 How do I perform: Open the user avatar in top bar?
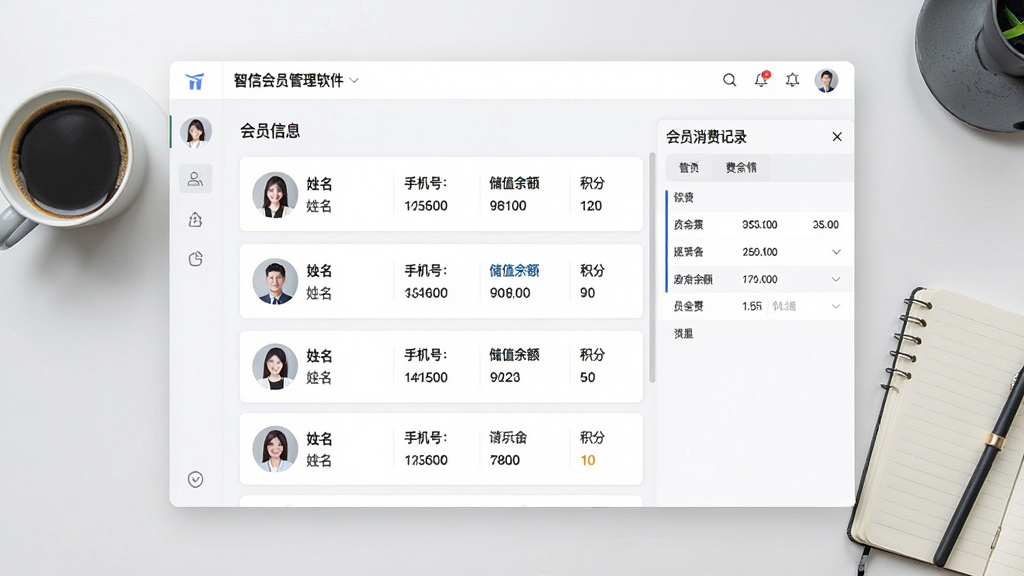(x=826, y=80)
